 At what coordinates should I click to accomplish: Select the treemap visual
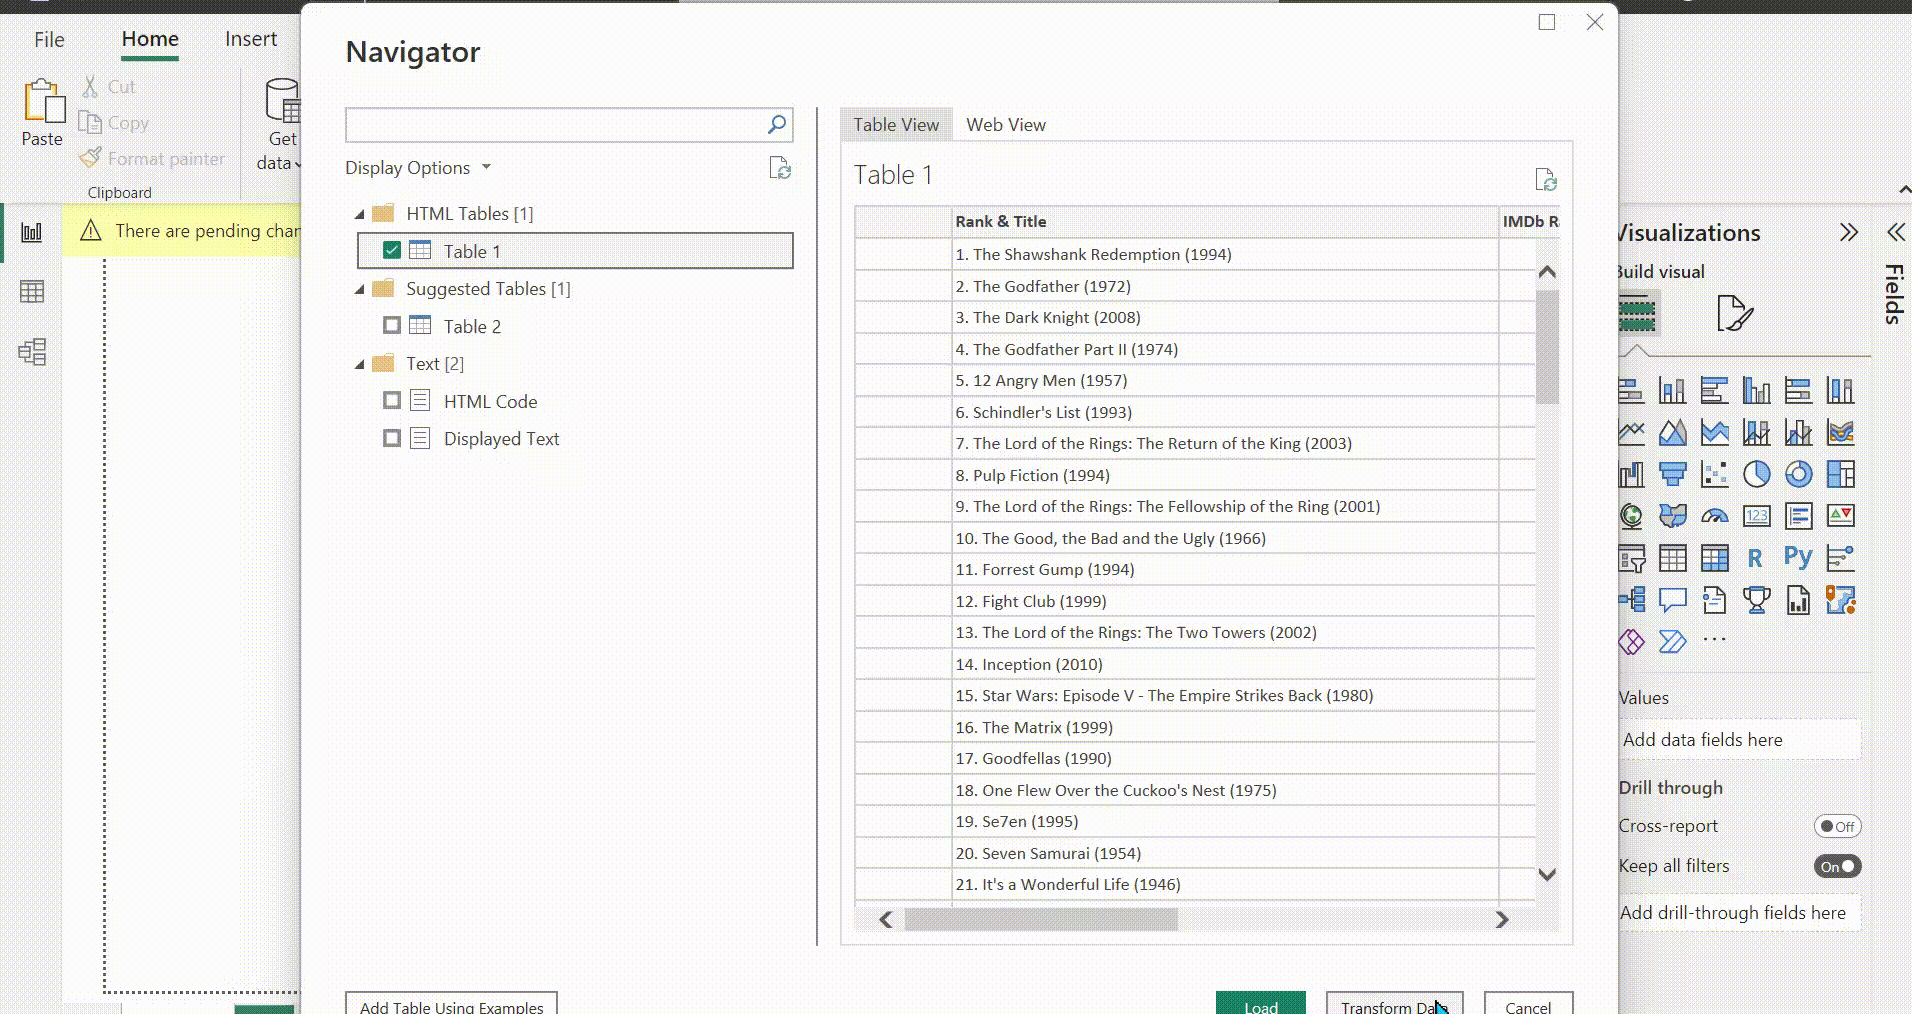[x=1840, y=474]
